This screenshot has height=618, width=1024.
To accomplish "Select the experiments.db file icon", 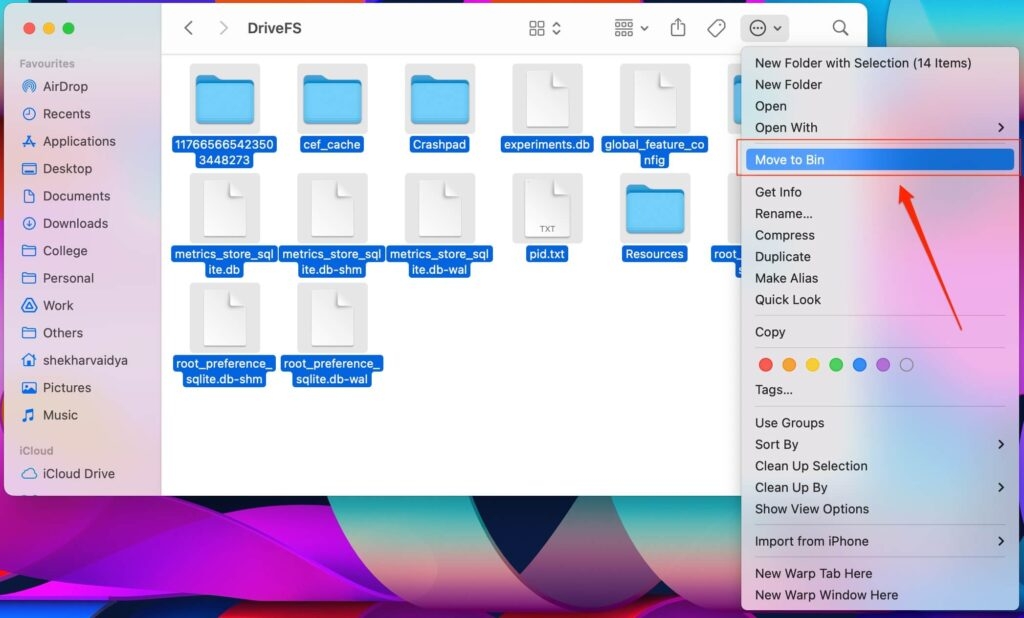I will click(547, 99).
